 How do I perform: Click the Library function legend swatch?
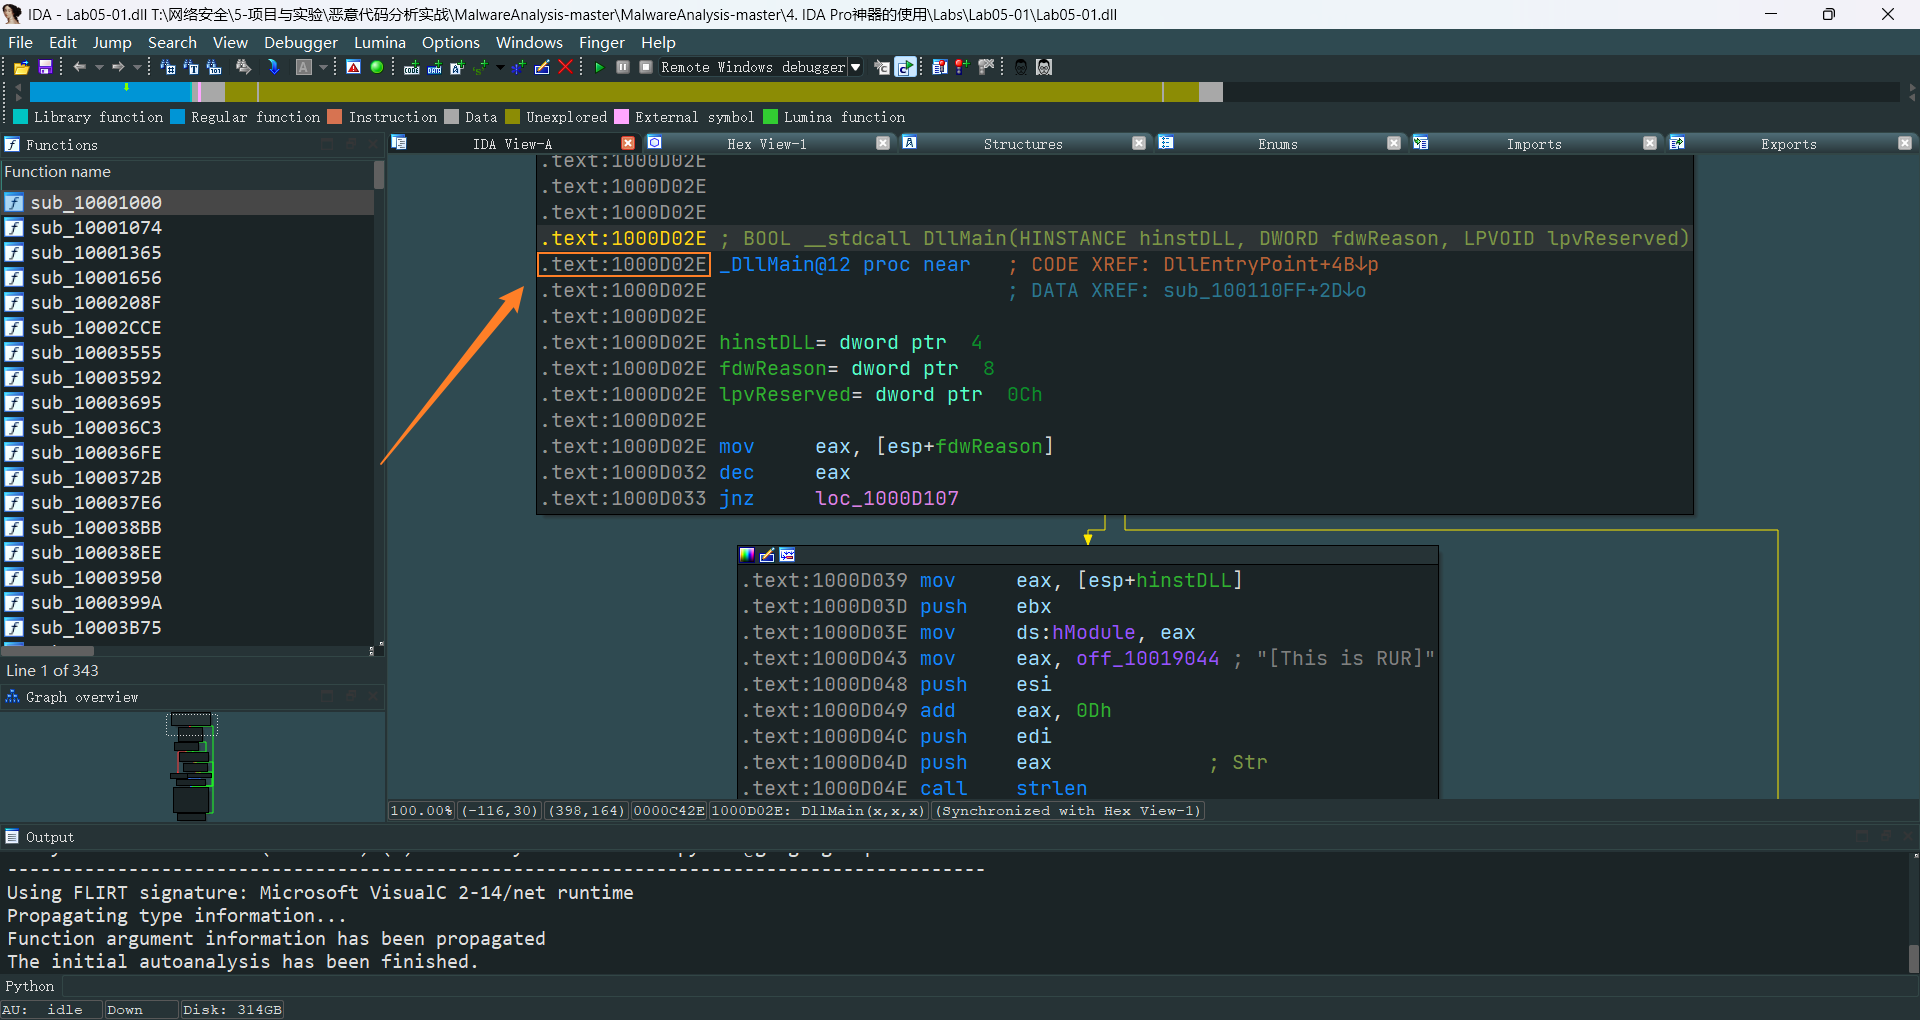pos(20,117)
